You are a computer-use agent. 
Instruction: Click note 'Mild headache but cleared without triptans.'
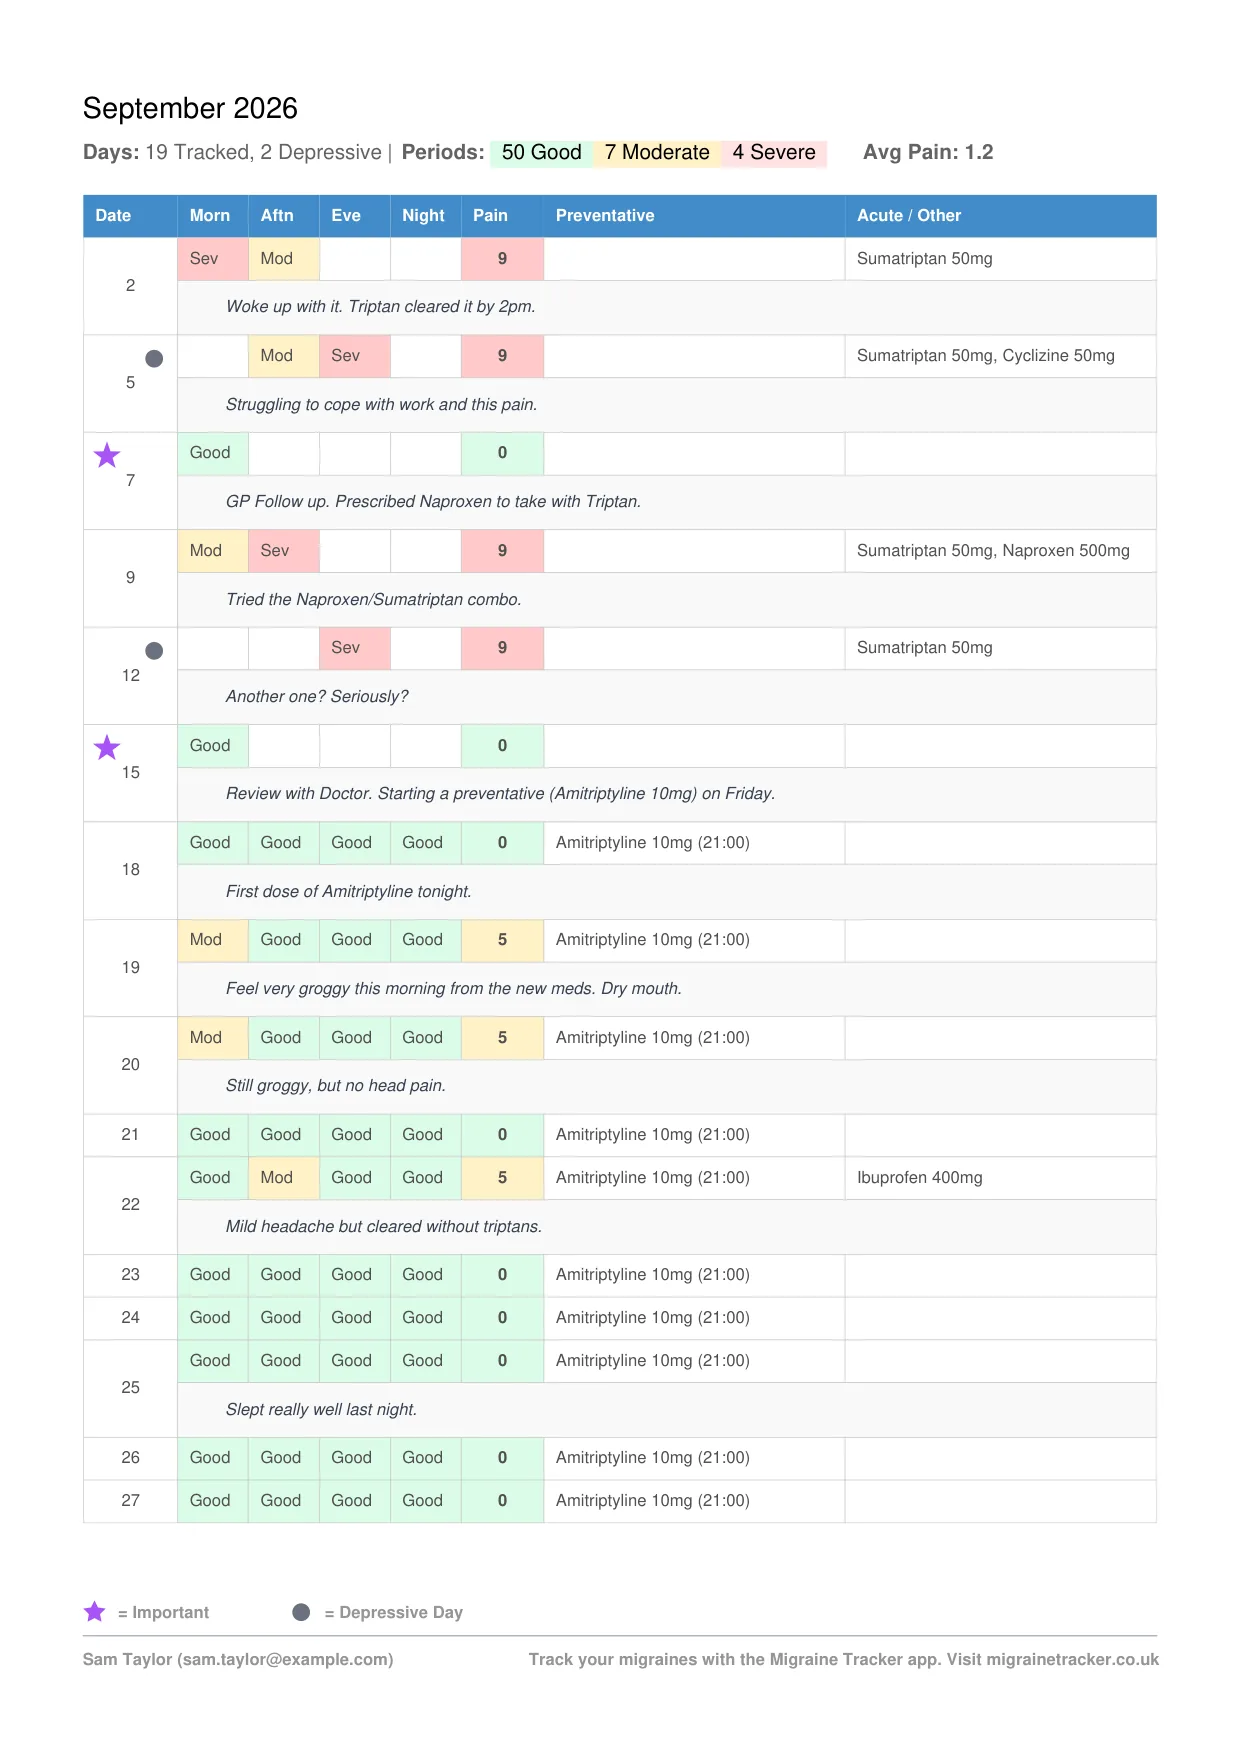point(384,1227)
